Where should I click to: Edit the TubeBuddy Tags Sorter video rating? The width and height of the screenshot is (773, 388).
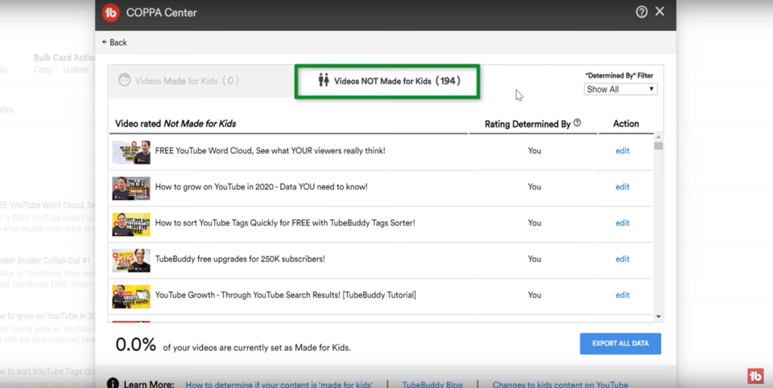tap(622, 223)
